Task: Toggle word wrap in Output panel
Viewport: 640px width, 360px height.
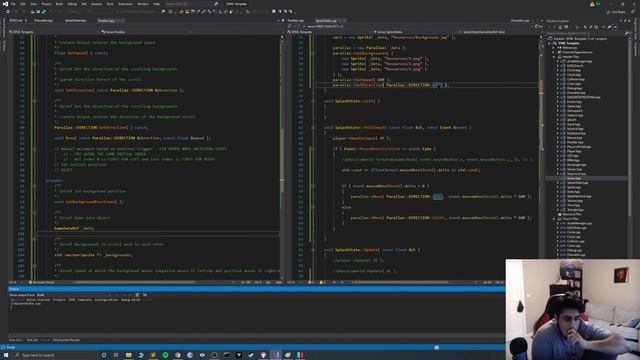Action: (x=145, y=295)
